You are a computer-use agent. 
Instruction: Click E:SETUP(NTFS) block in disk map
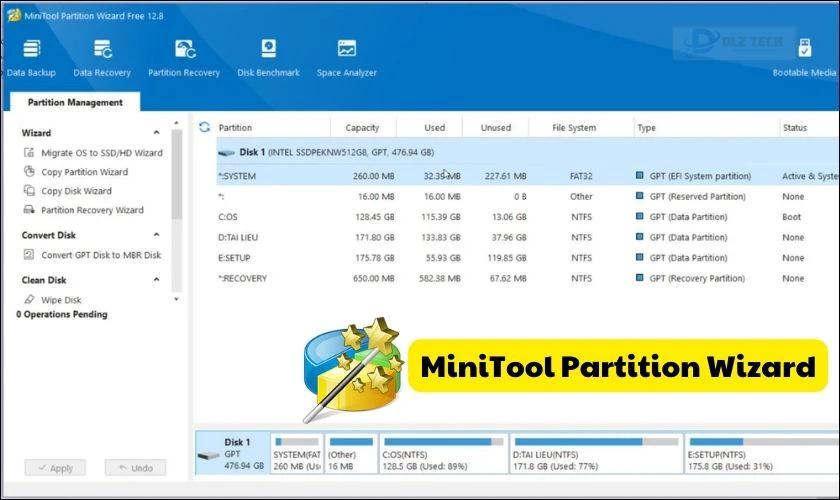pos(762,454)
